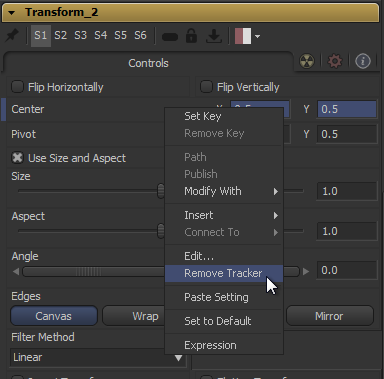
Task: Select the Canvas edges button
Action: [54, 316]
